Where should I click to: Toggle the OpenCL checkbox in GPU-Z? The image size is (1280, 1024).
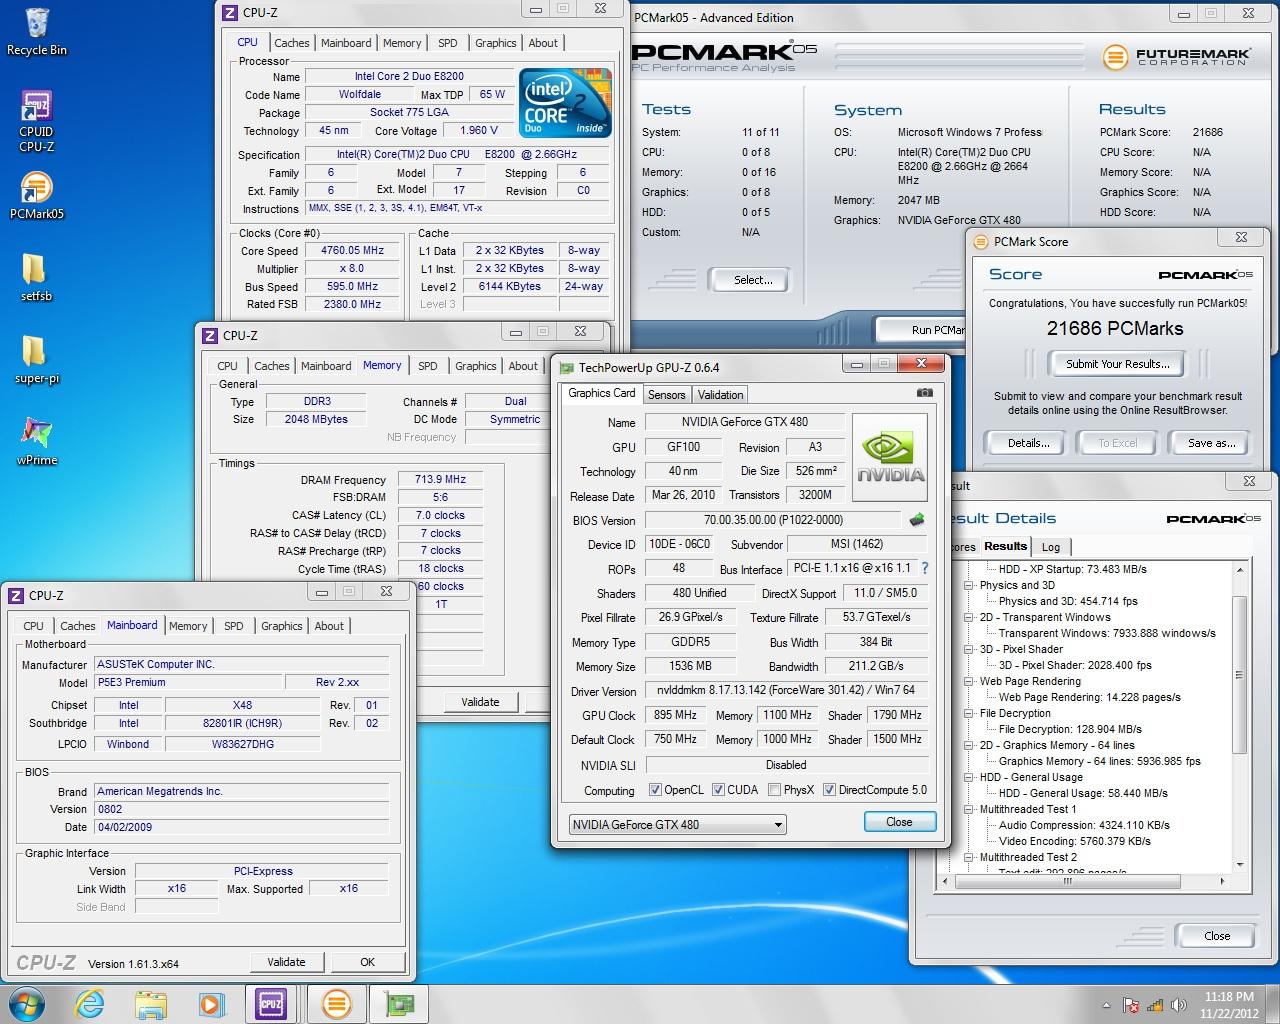pyautogui.click(x=655, y=790)
